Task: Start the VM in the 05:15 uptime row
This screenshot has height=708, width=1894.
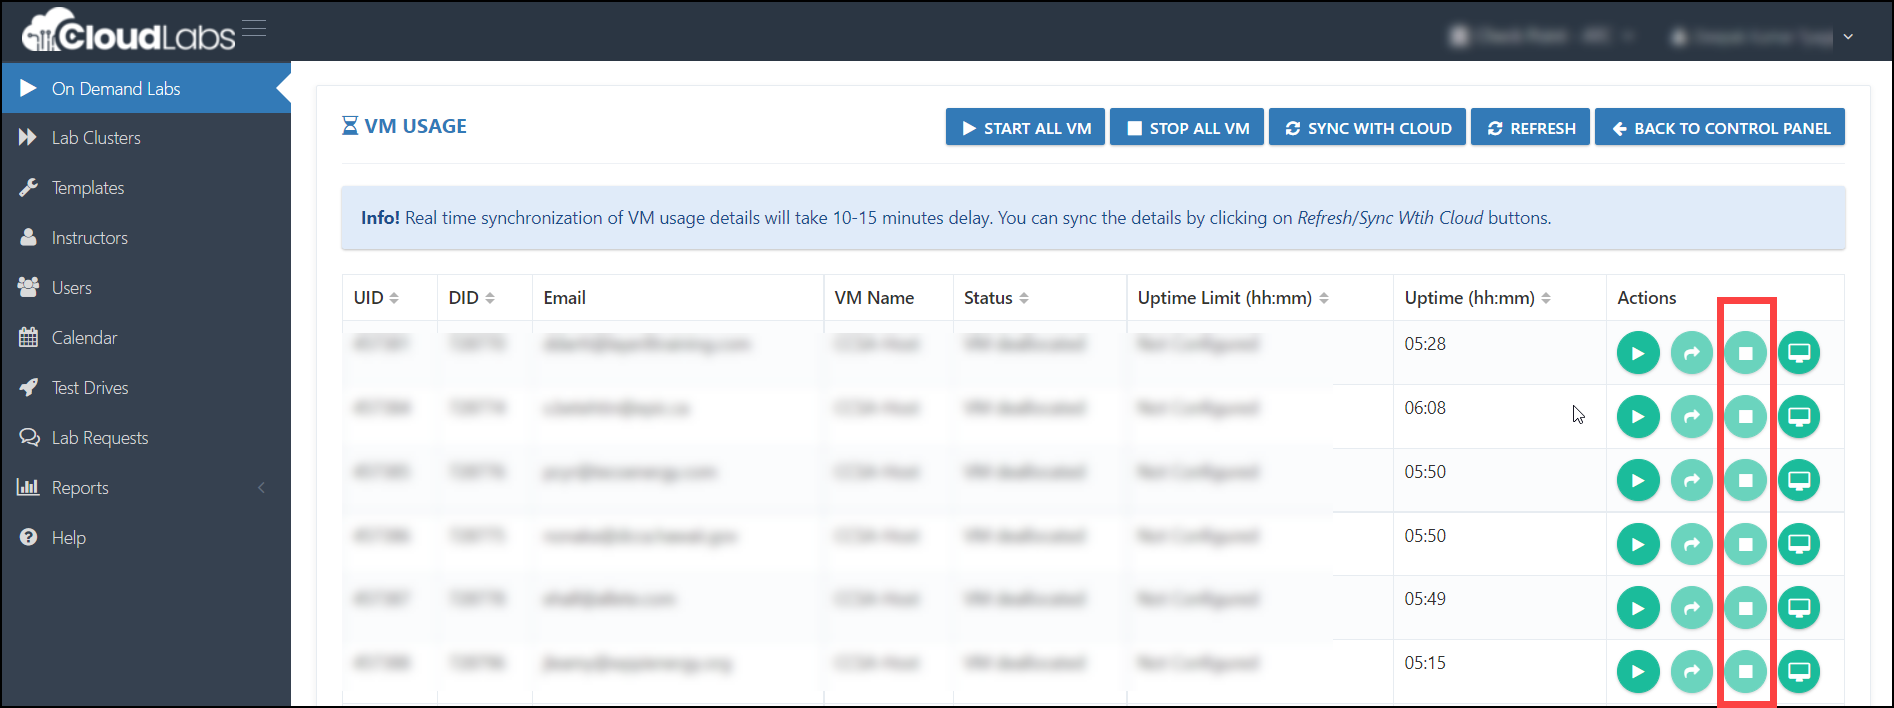Action: point(1638,672)
